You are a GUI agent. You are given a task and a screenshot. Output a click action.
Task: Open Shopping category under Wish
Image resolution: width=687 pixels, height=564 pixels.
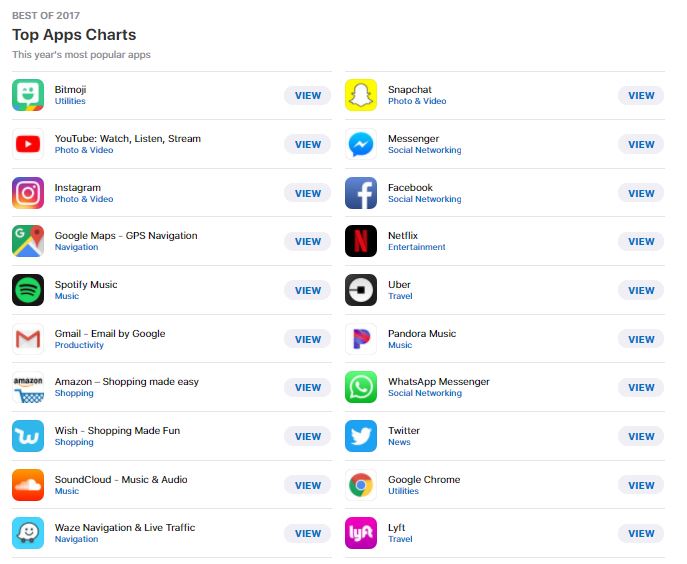74,442
